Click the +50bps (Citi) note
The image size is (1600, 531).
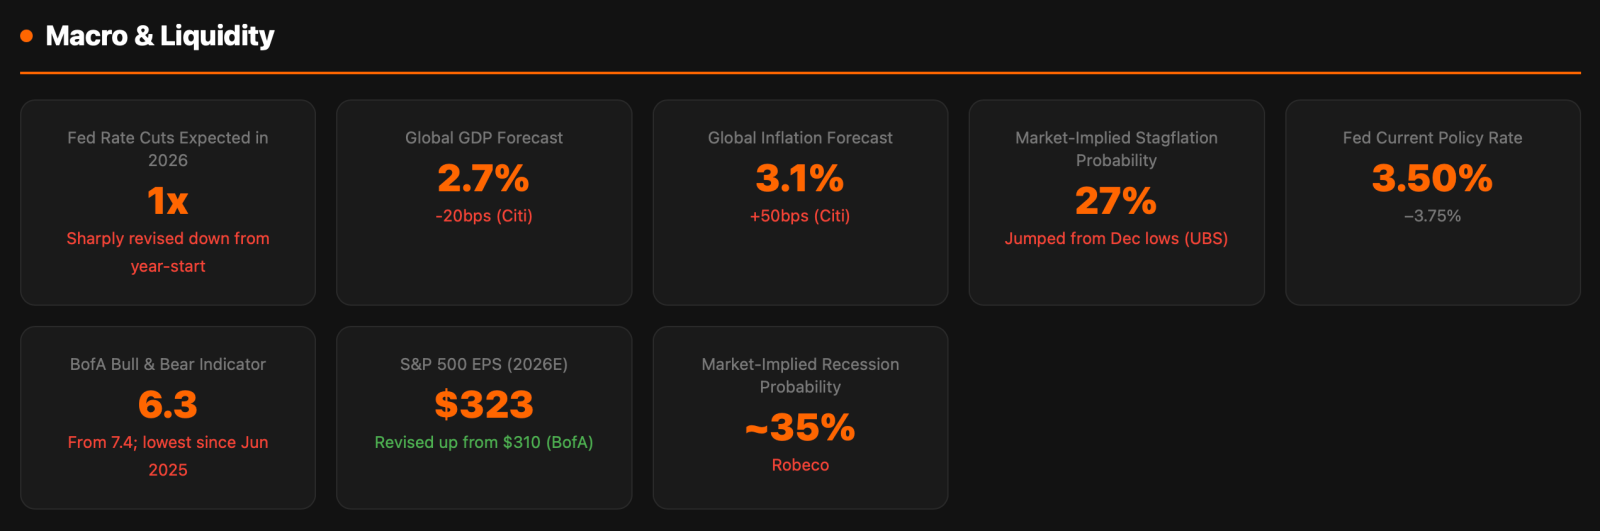[x=800, y=216]
